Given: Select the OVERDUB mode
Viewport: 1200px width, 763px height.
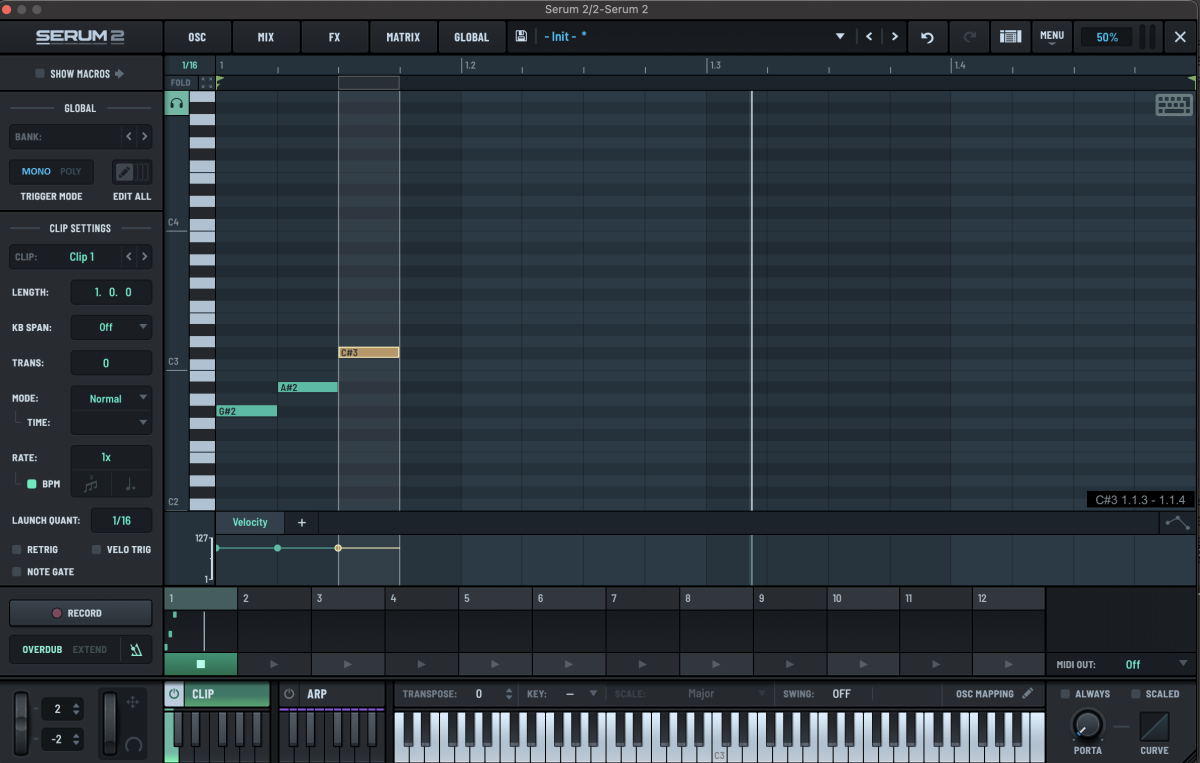Looking at the screenshot, I should (42, 650).
